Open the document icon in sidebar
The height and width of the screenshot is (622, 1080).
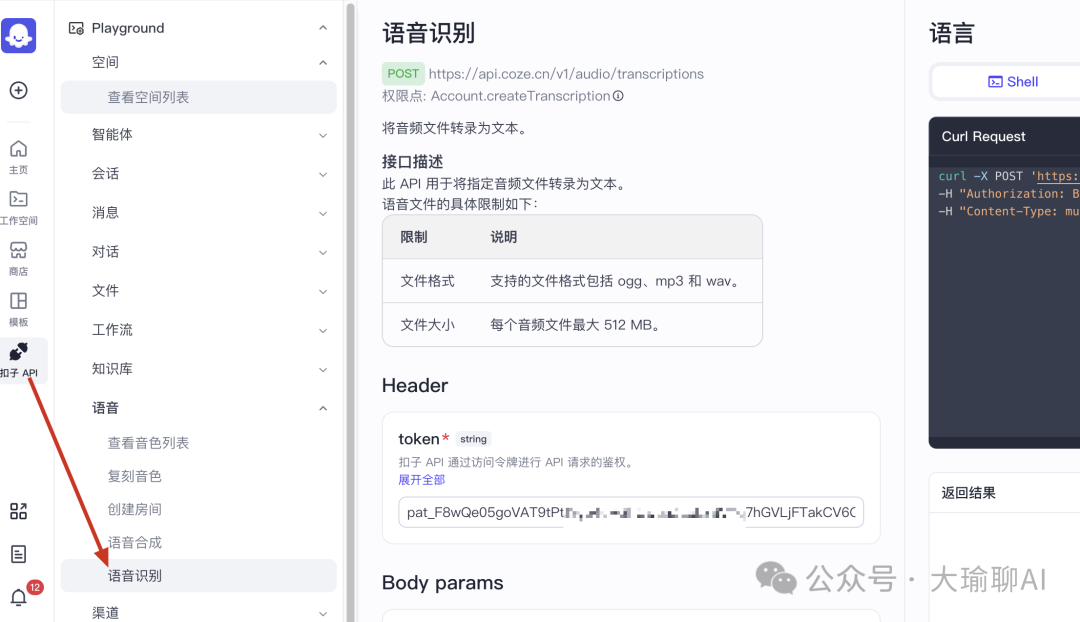(x=19, y=554)
